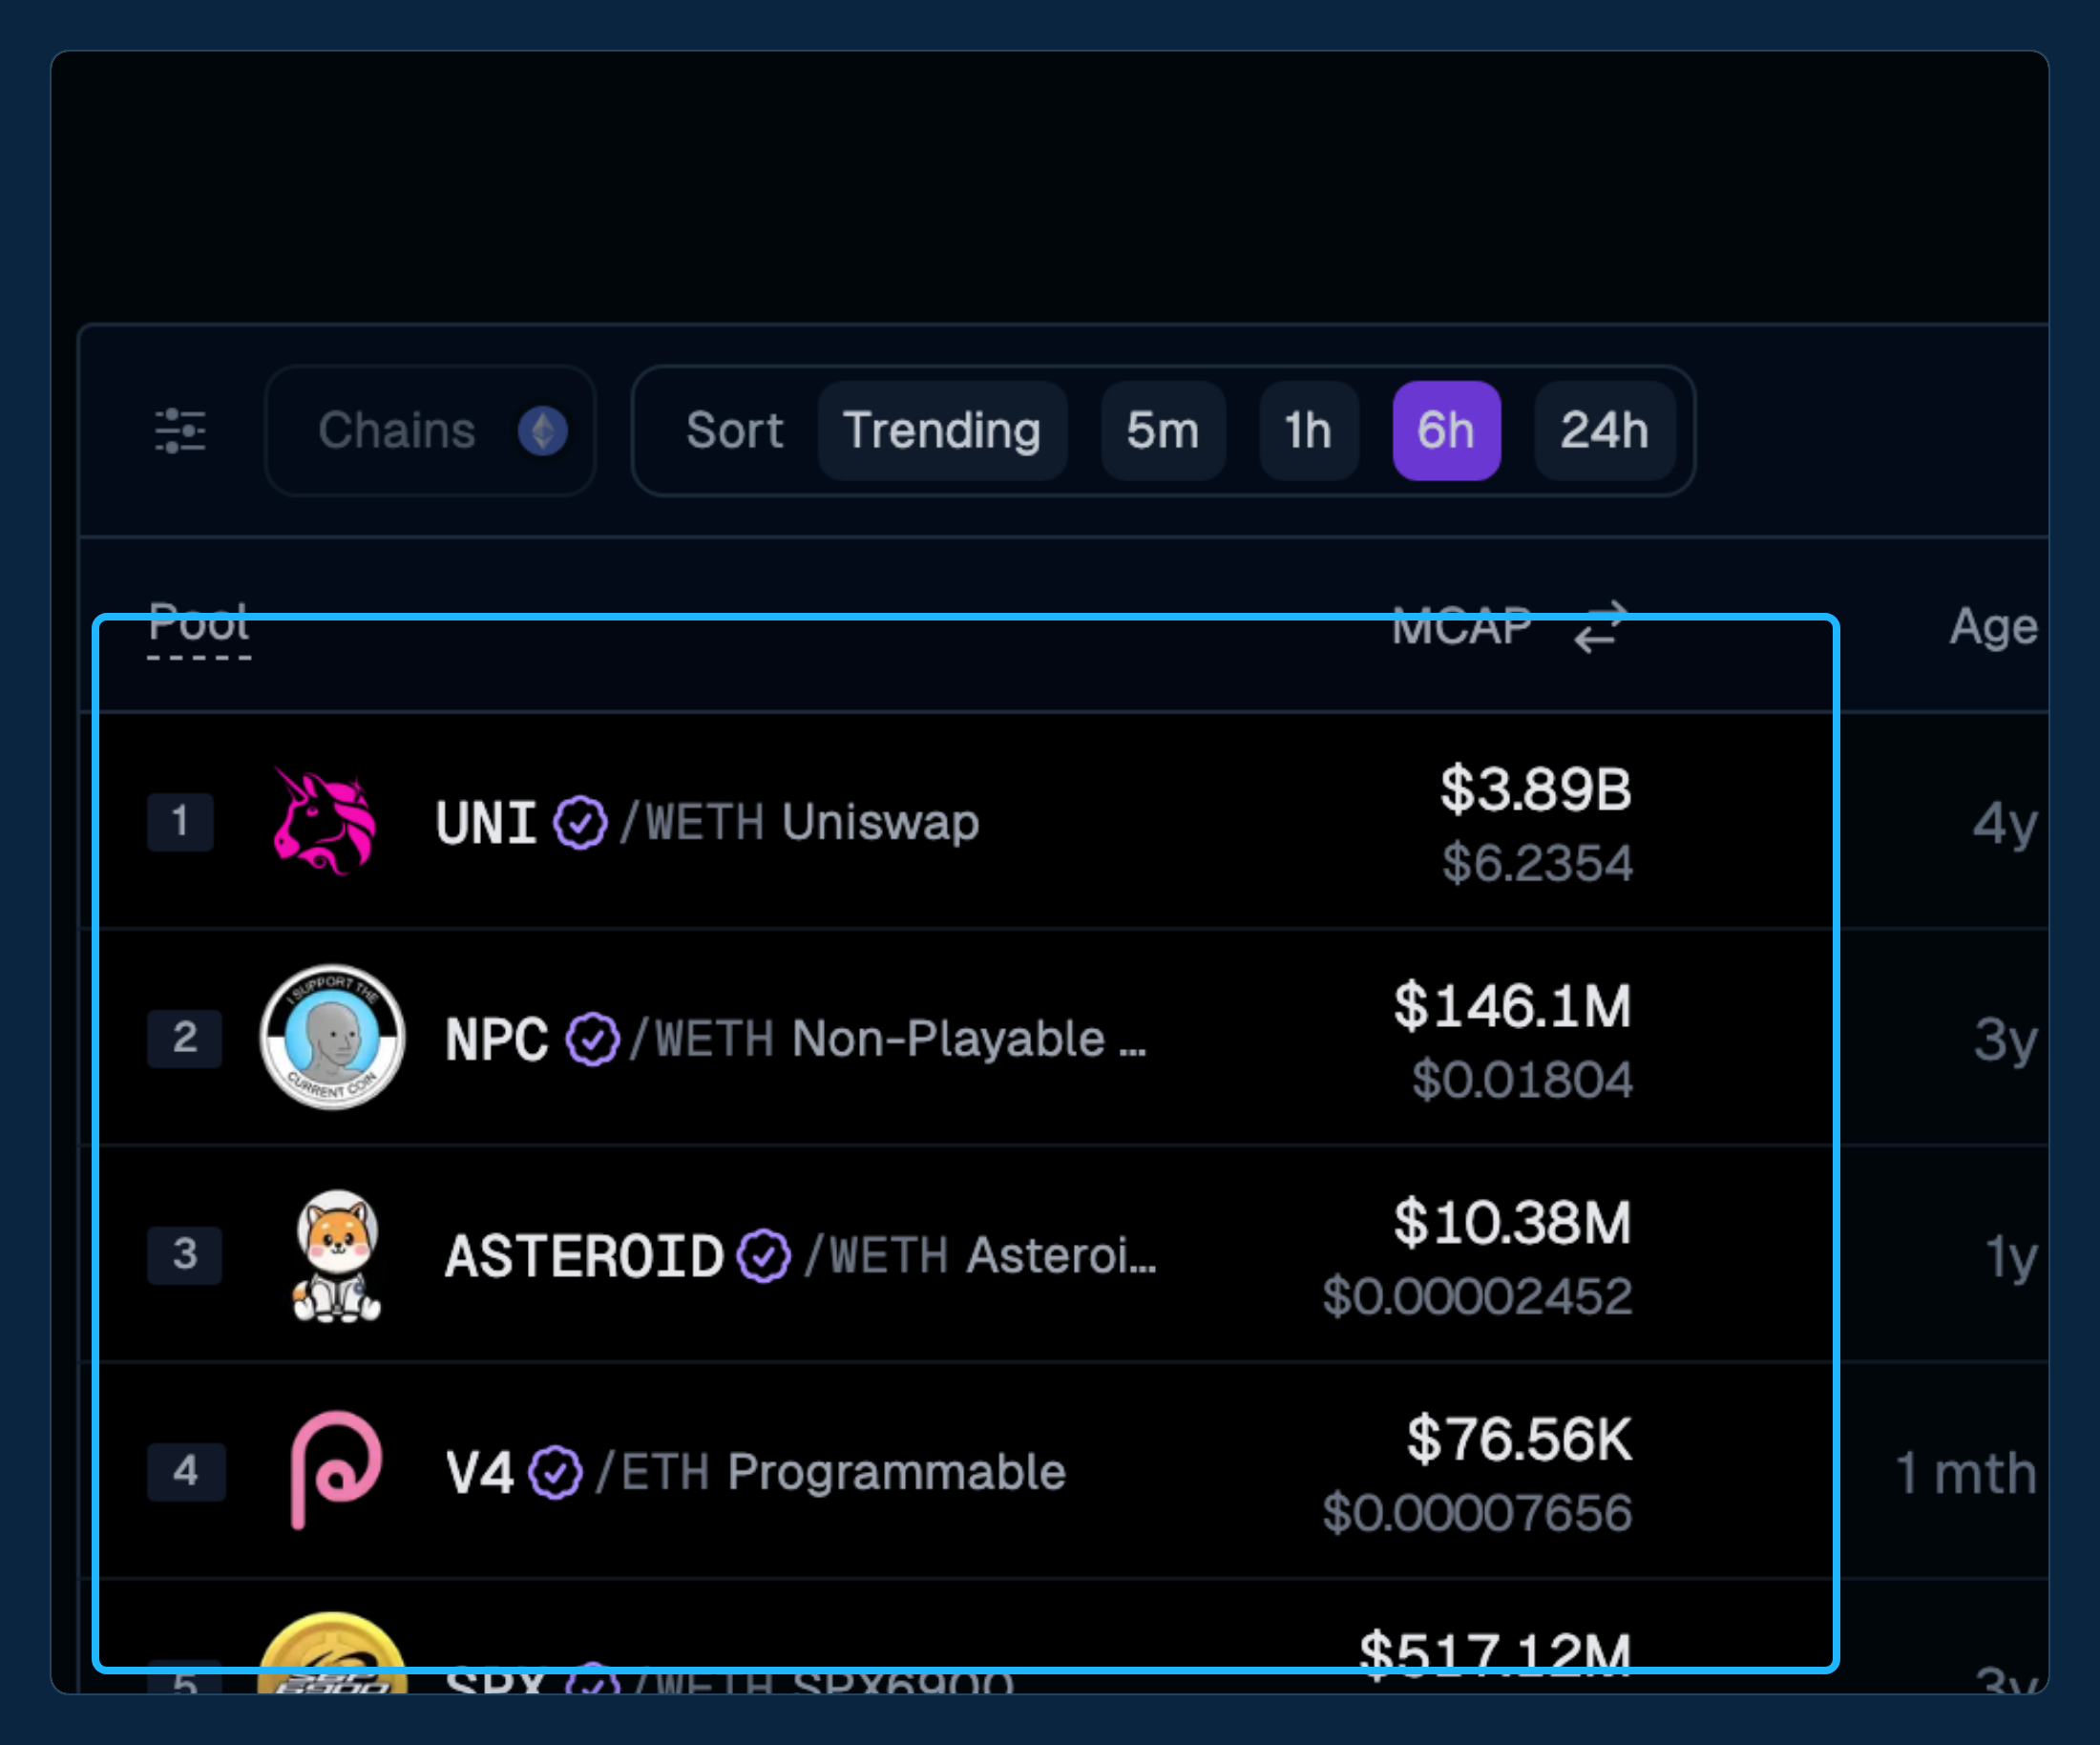
Task: Select the 6h timeframe
Action: (1446, 431)
